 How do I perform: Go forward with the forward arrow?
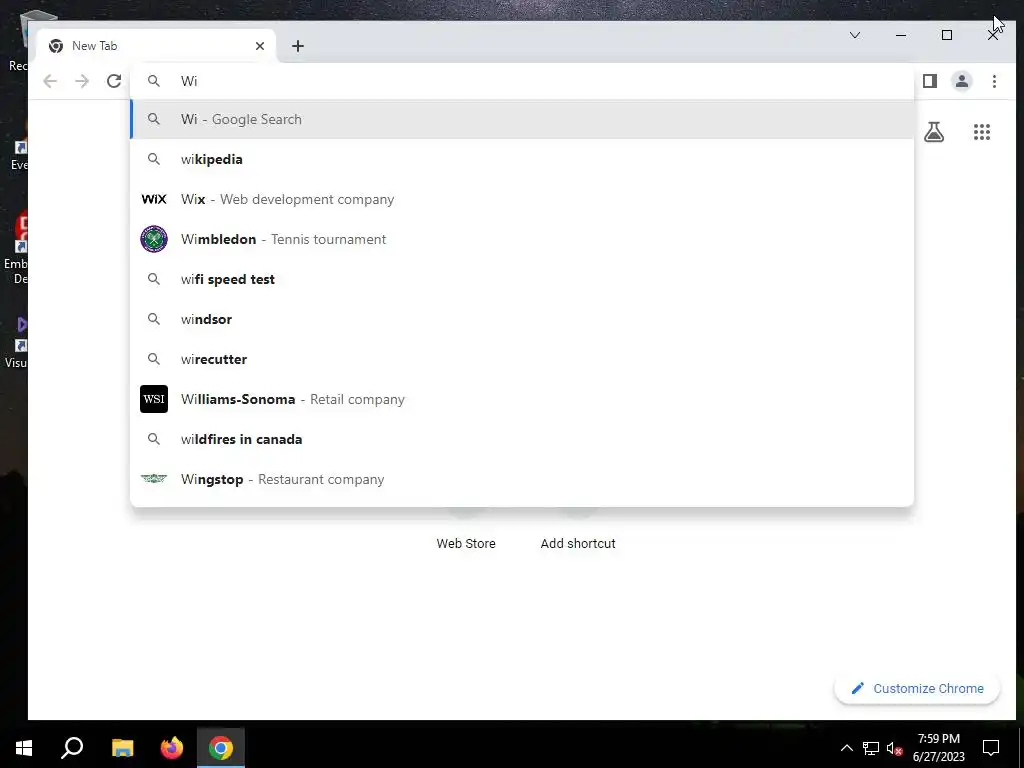pyautogui.click(x=82, y=81)
